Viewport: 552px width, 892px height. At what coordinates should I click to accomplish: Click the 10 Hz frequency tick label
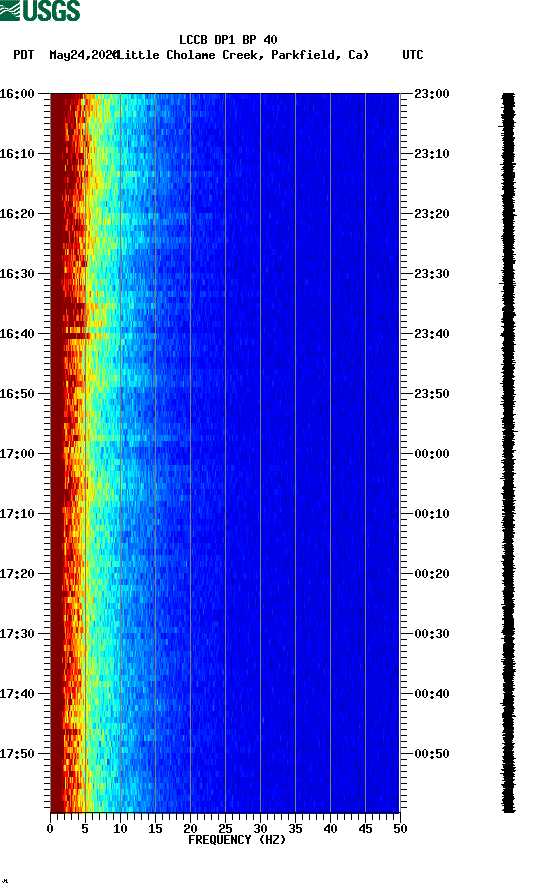tap(120, 829)
